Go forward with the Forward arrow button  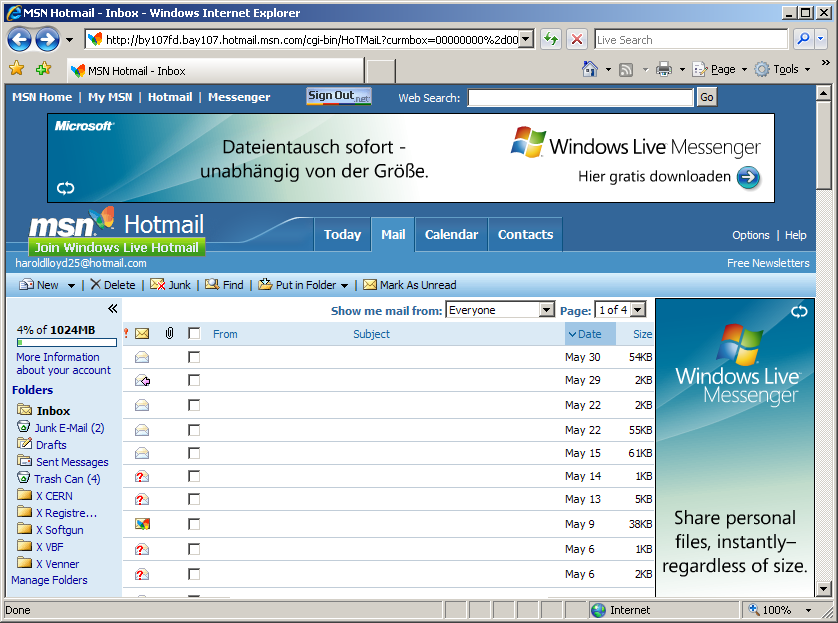coord(48,40)
